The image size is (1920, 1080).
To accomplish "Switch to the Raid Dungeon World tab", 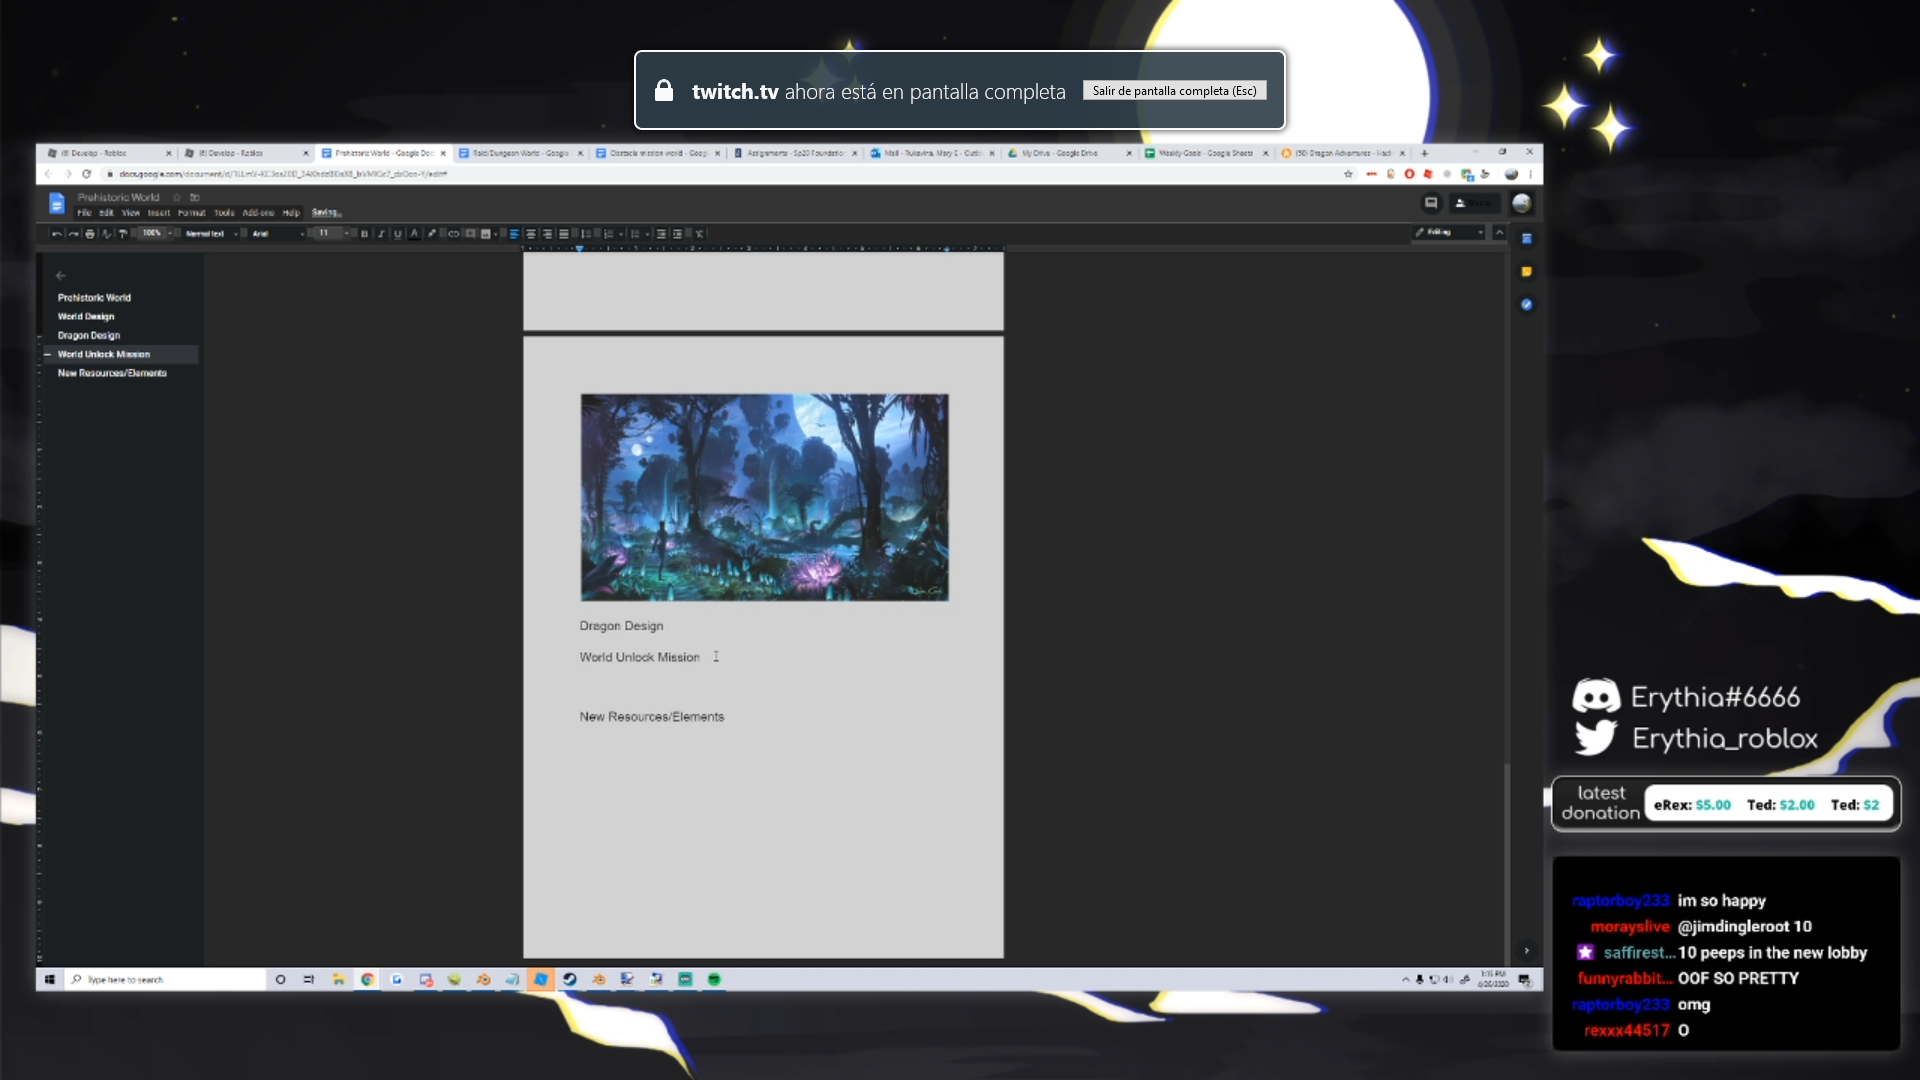I will pos(520,153).
